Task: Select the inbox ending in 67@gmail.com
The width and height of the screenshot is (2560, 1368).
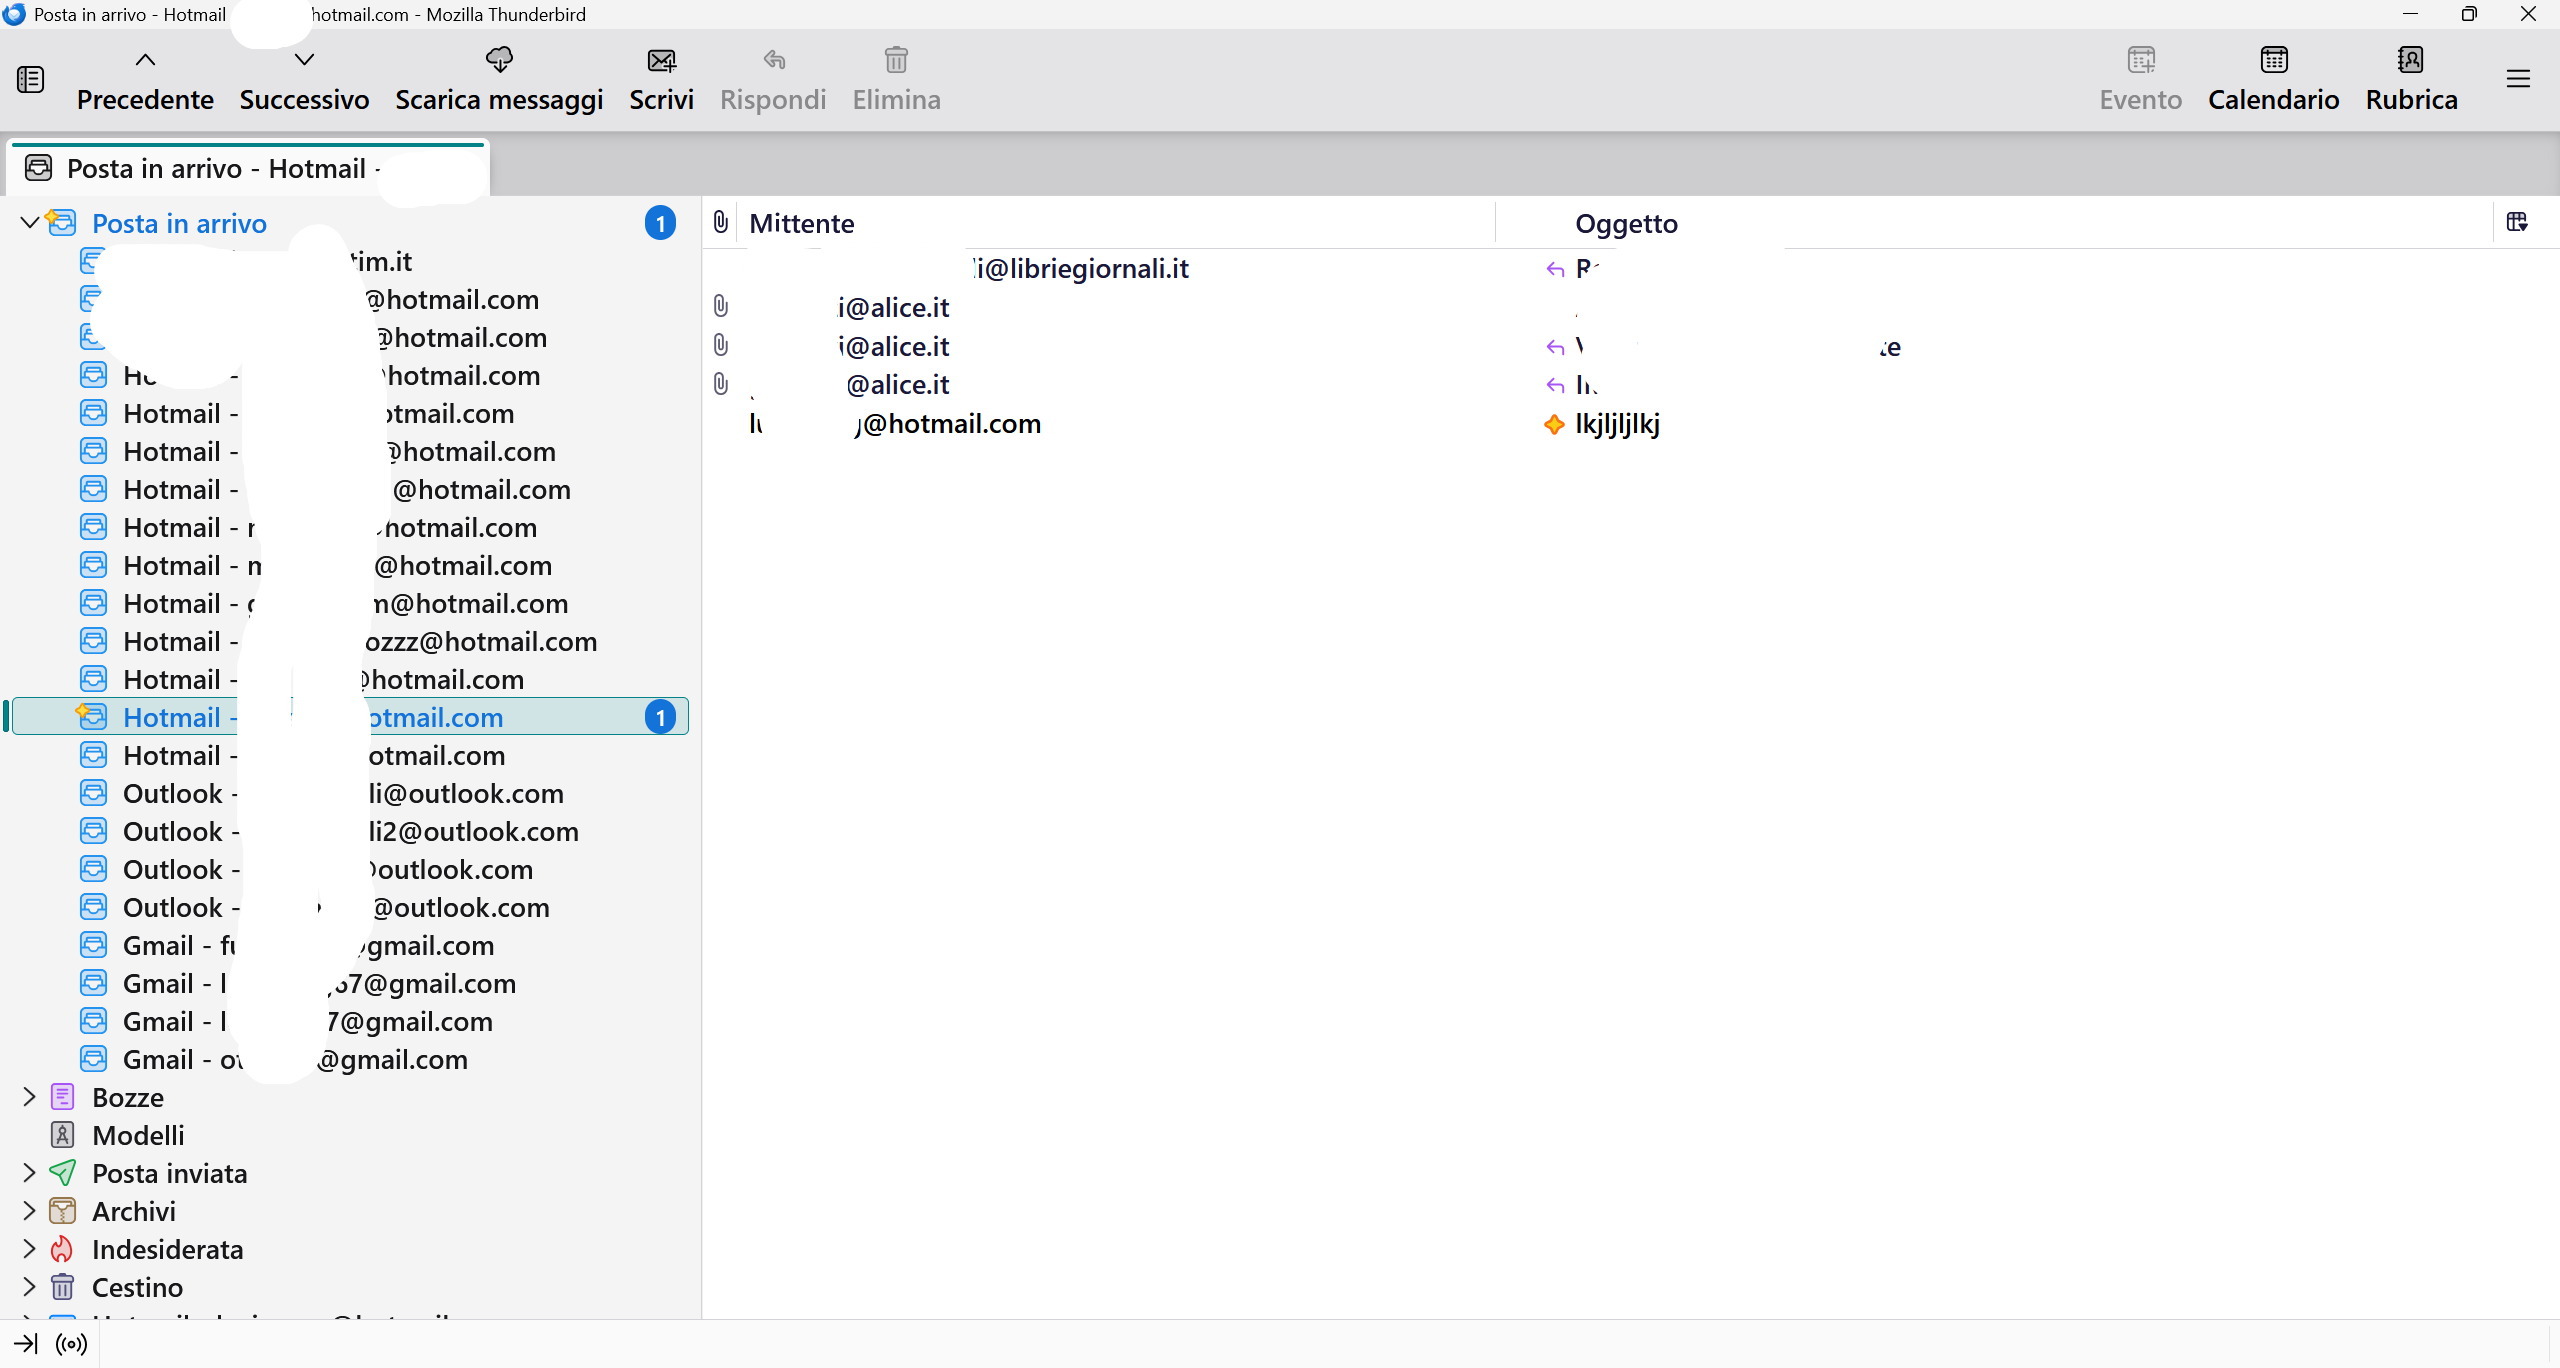Action: tap(350, 984)
